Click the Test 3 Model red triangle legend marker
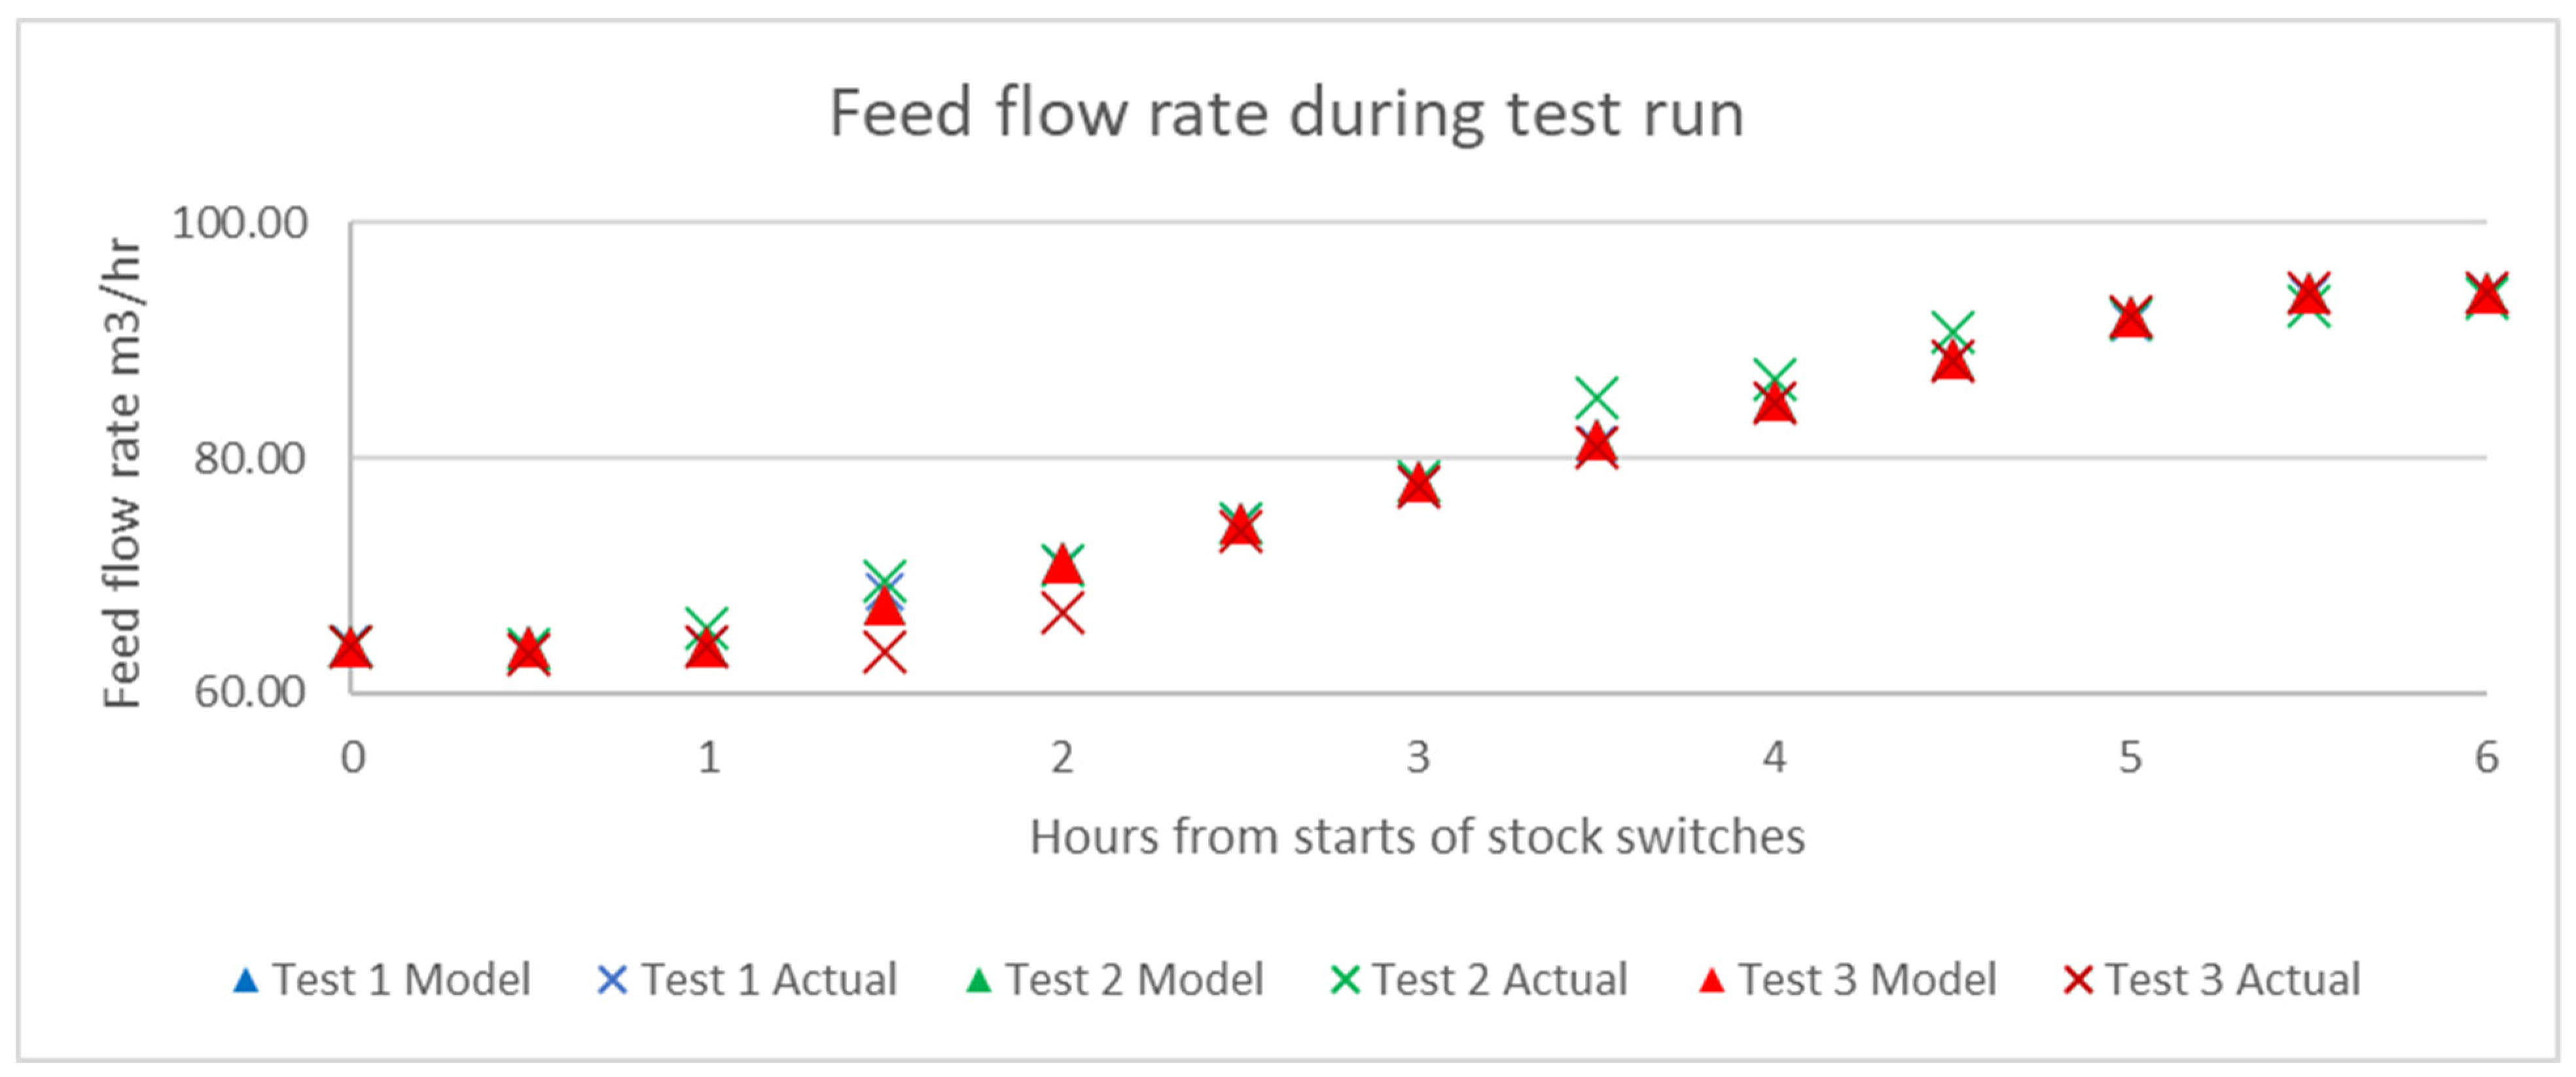 coord(1713,981)
